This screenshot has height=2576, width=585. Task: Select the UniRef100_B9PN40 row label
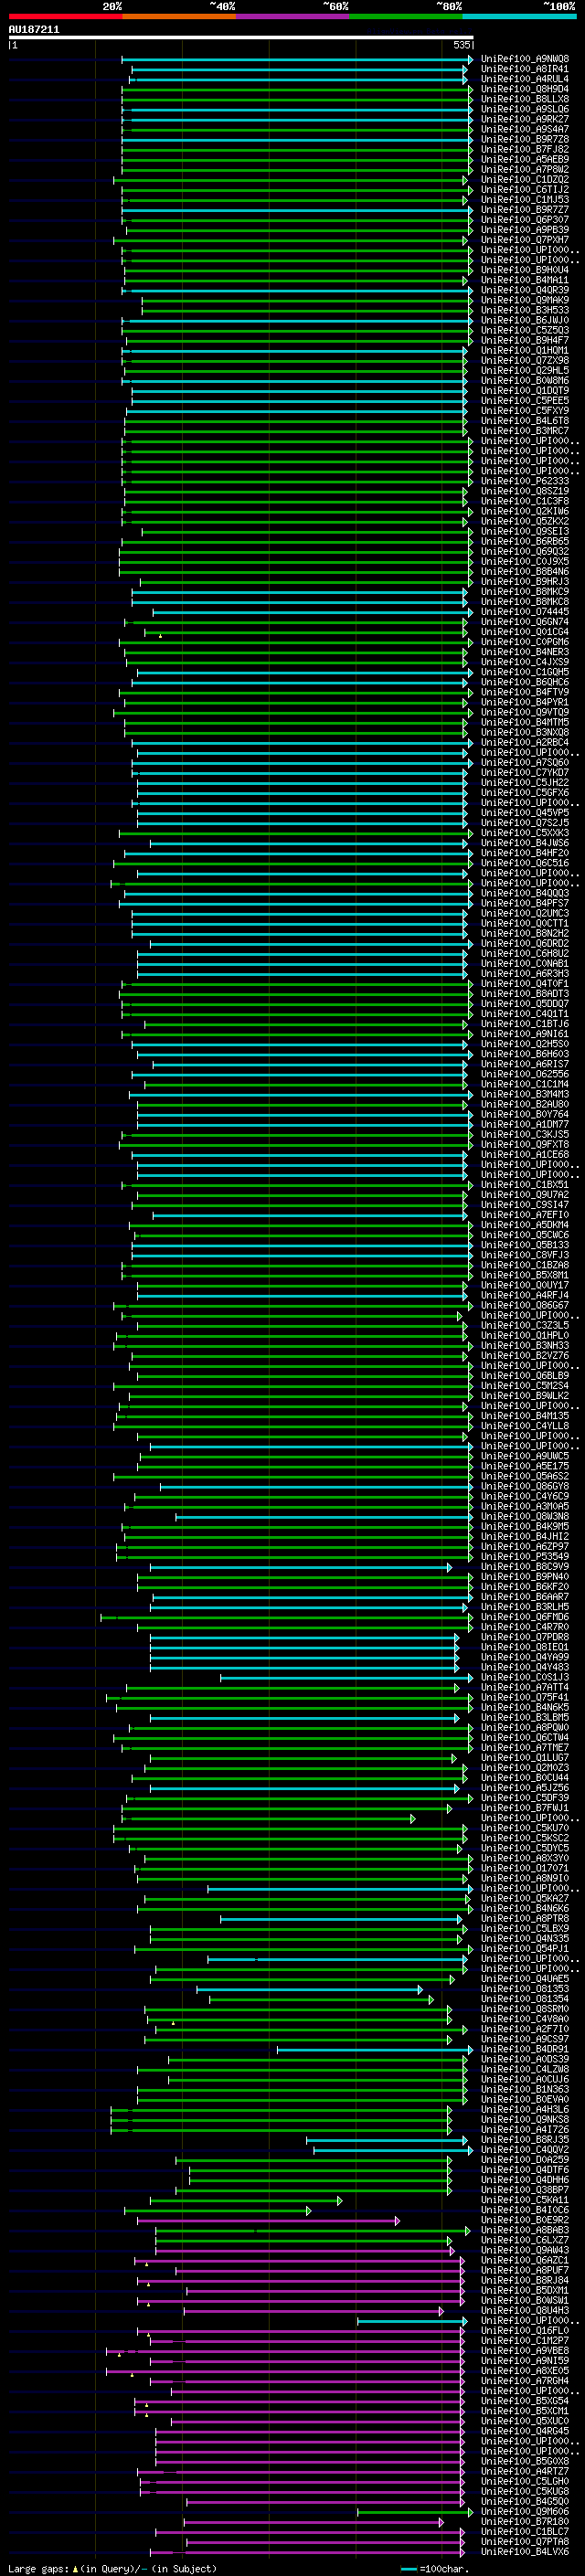click(524, 1576)
